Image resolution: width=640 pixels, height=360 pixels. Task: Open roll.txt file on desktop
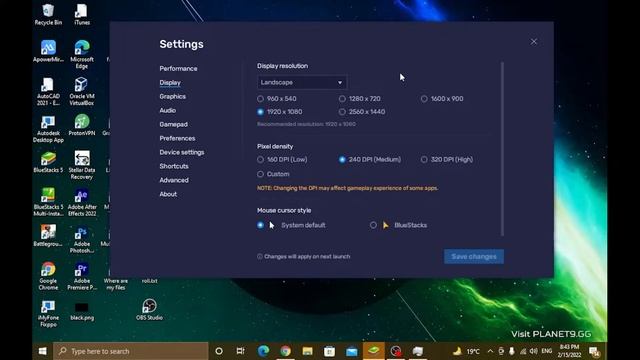pos(149,280)
